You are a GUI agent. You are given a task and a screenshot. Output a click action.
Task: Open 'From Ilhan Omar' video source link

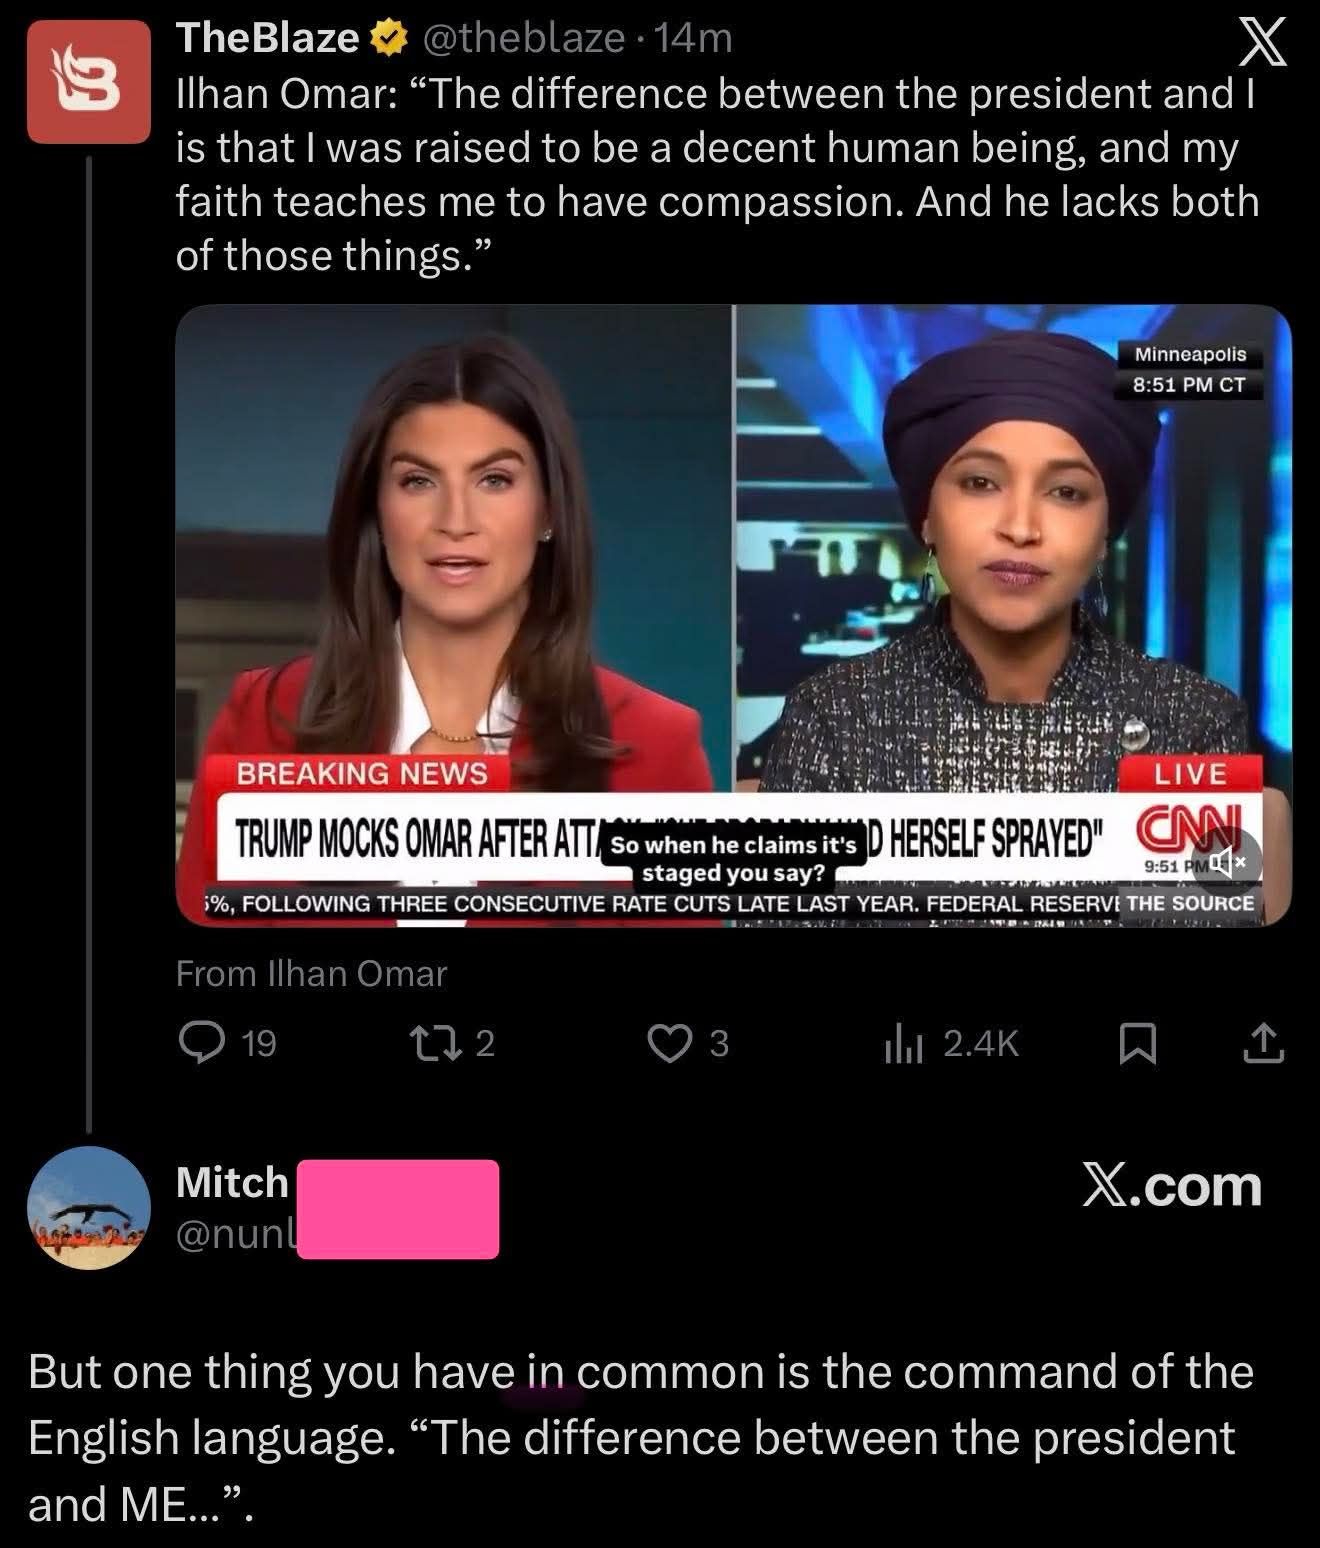click(311, 973)
